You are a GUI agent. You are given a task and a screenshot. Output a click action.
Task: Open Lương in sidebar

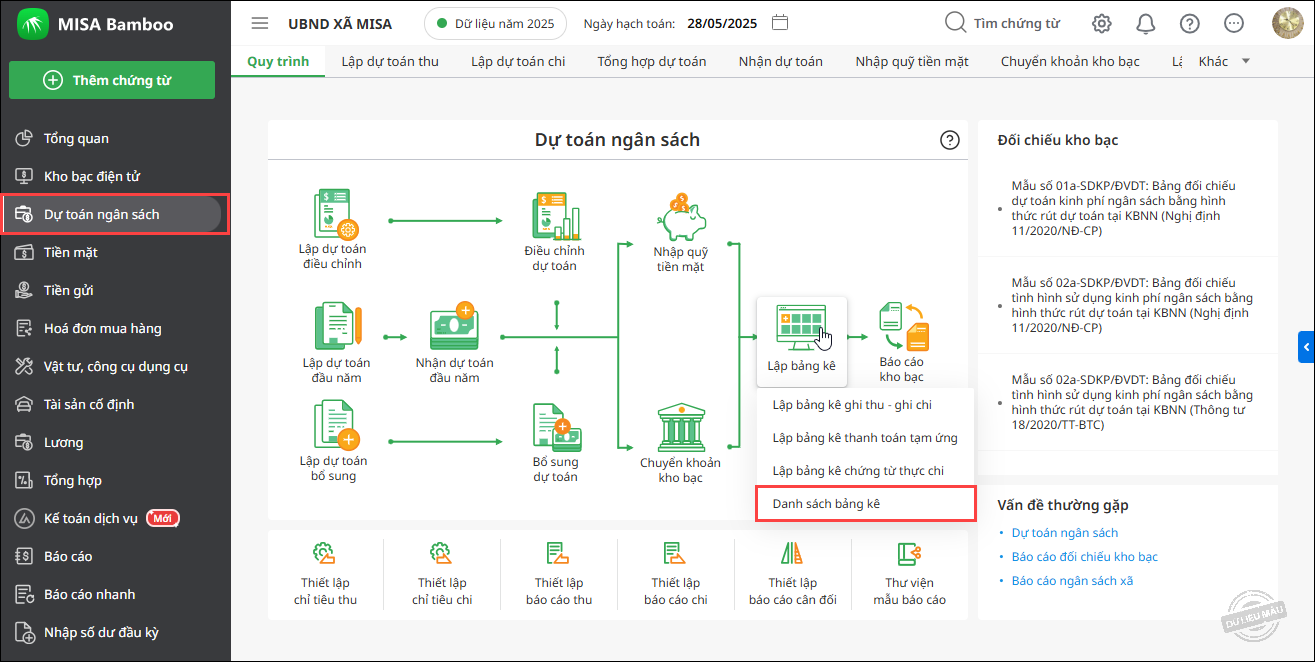[115, 442]
